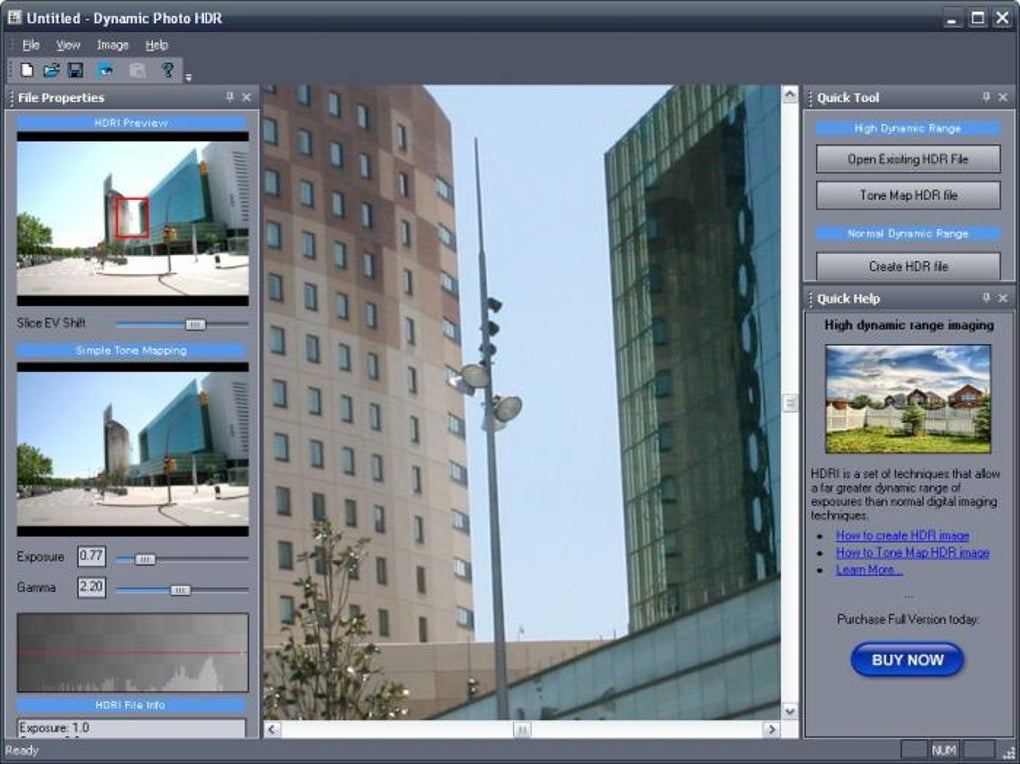Viewport: 1020px width, 764px height.
Task: Click the New file toolbar icon
Action: [27, 70]
